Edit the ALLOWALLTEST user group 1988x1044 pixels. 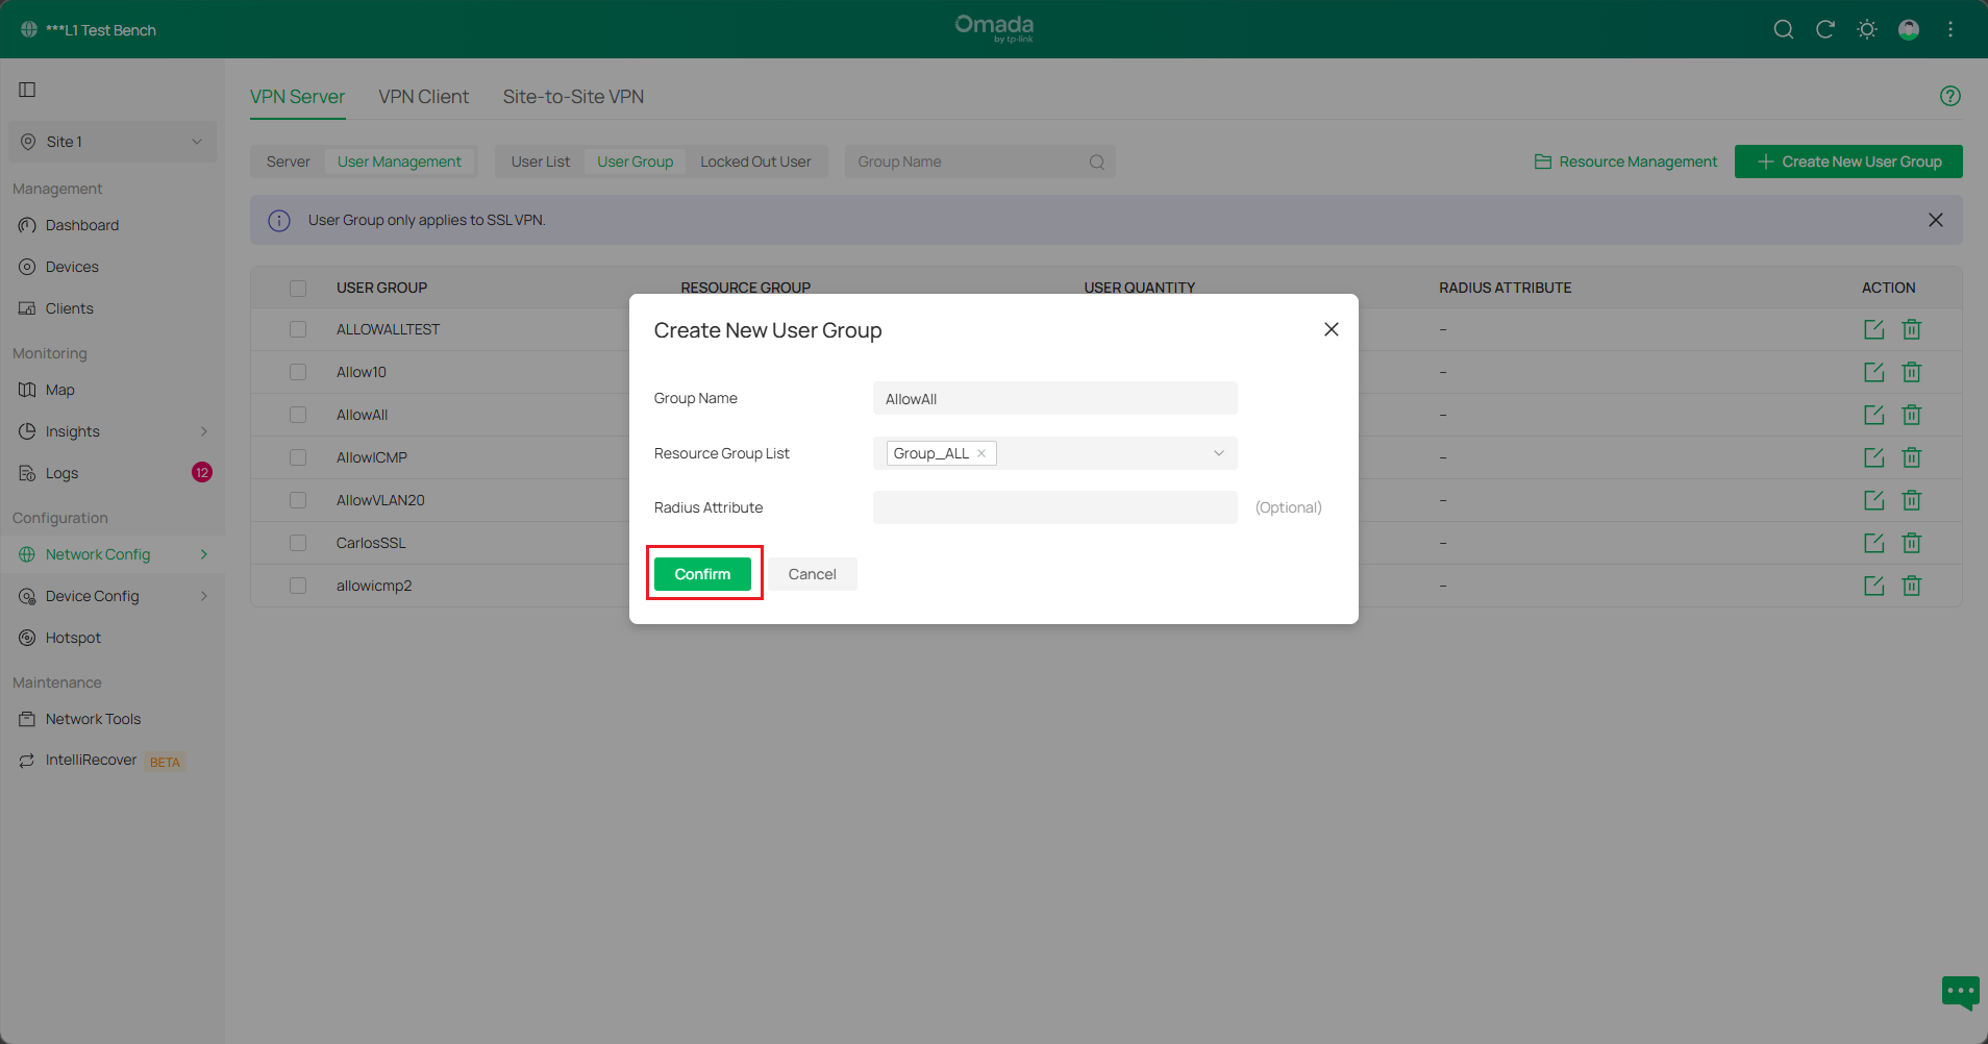(1874, 329)
